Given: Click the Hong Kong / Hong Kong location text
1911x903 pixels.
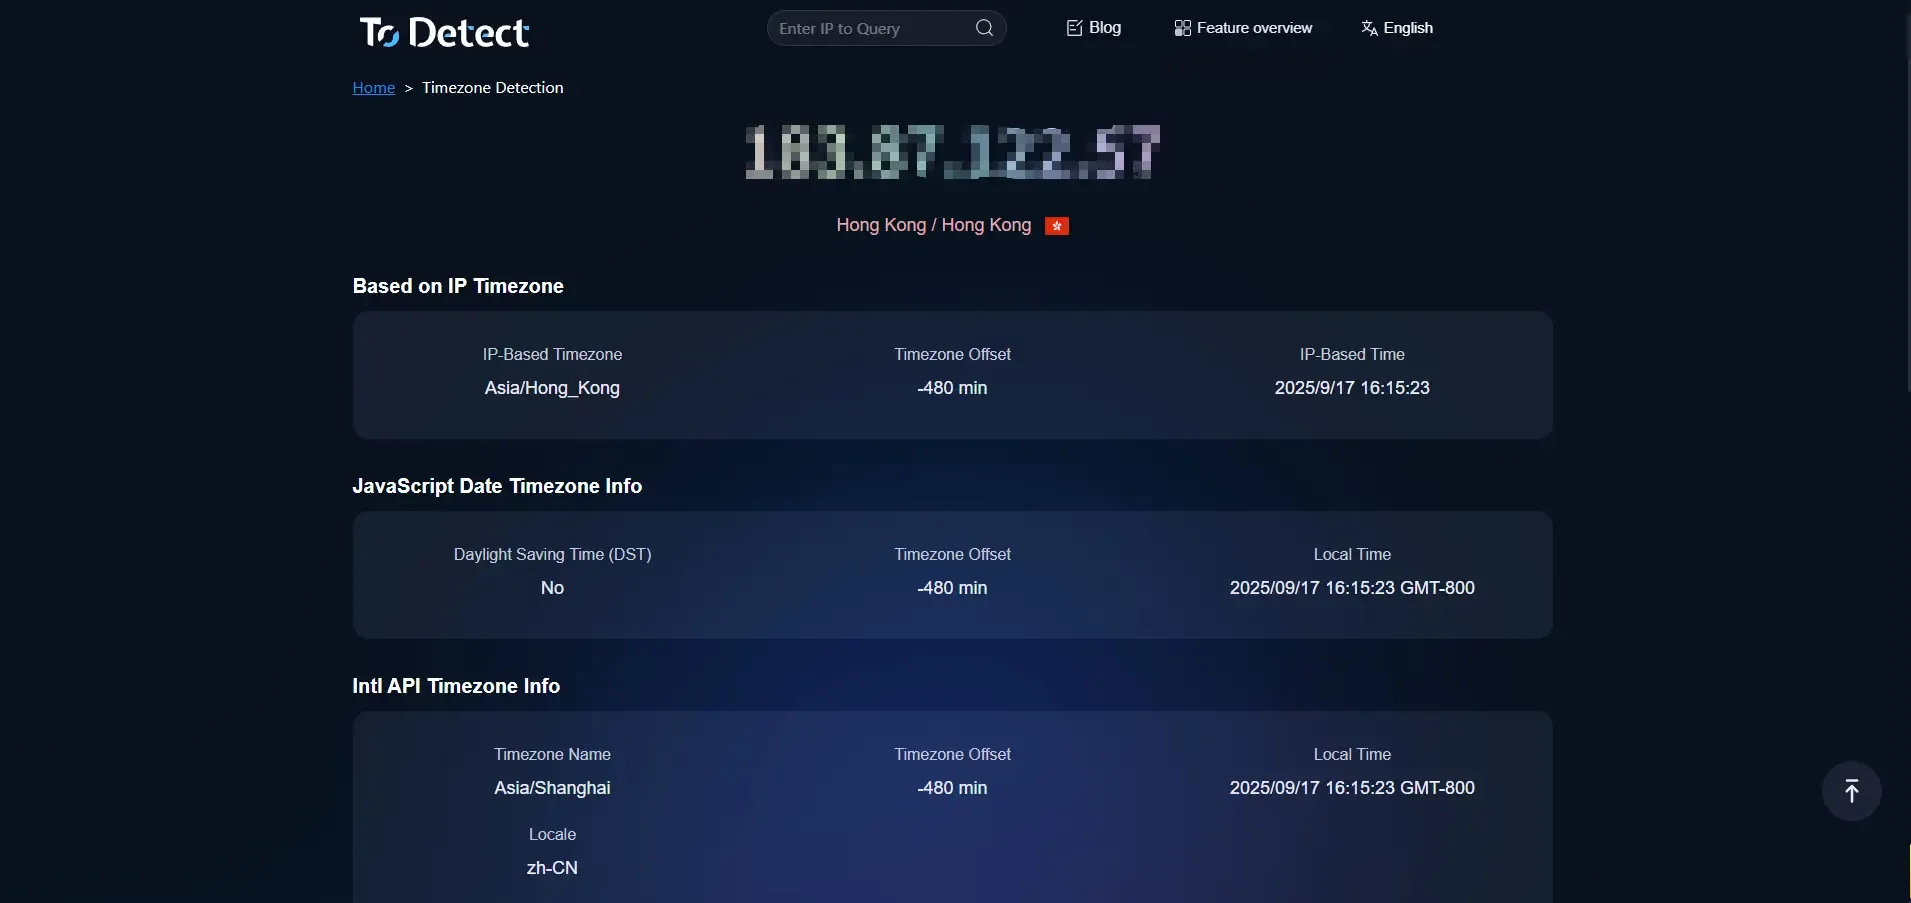Looking at the screenshot, I should coord(933,225).
